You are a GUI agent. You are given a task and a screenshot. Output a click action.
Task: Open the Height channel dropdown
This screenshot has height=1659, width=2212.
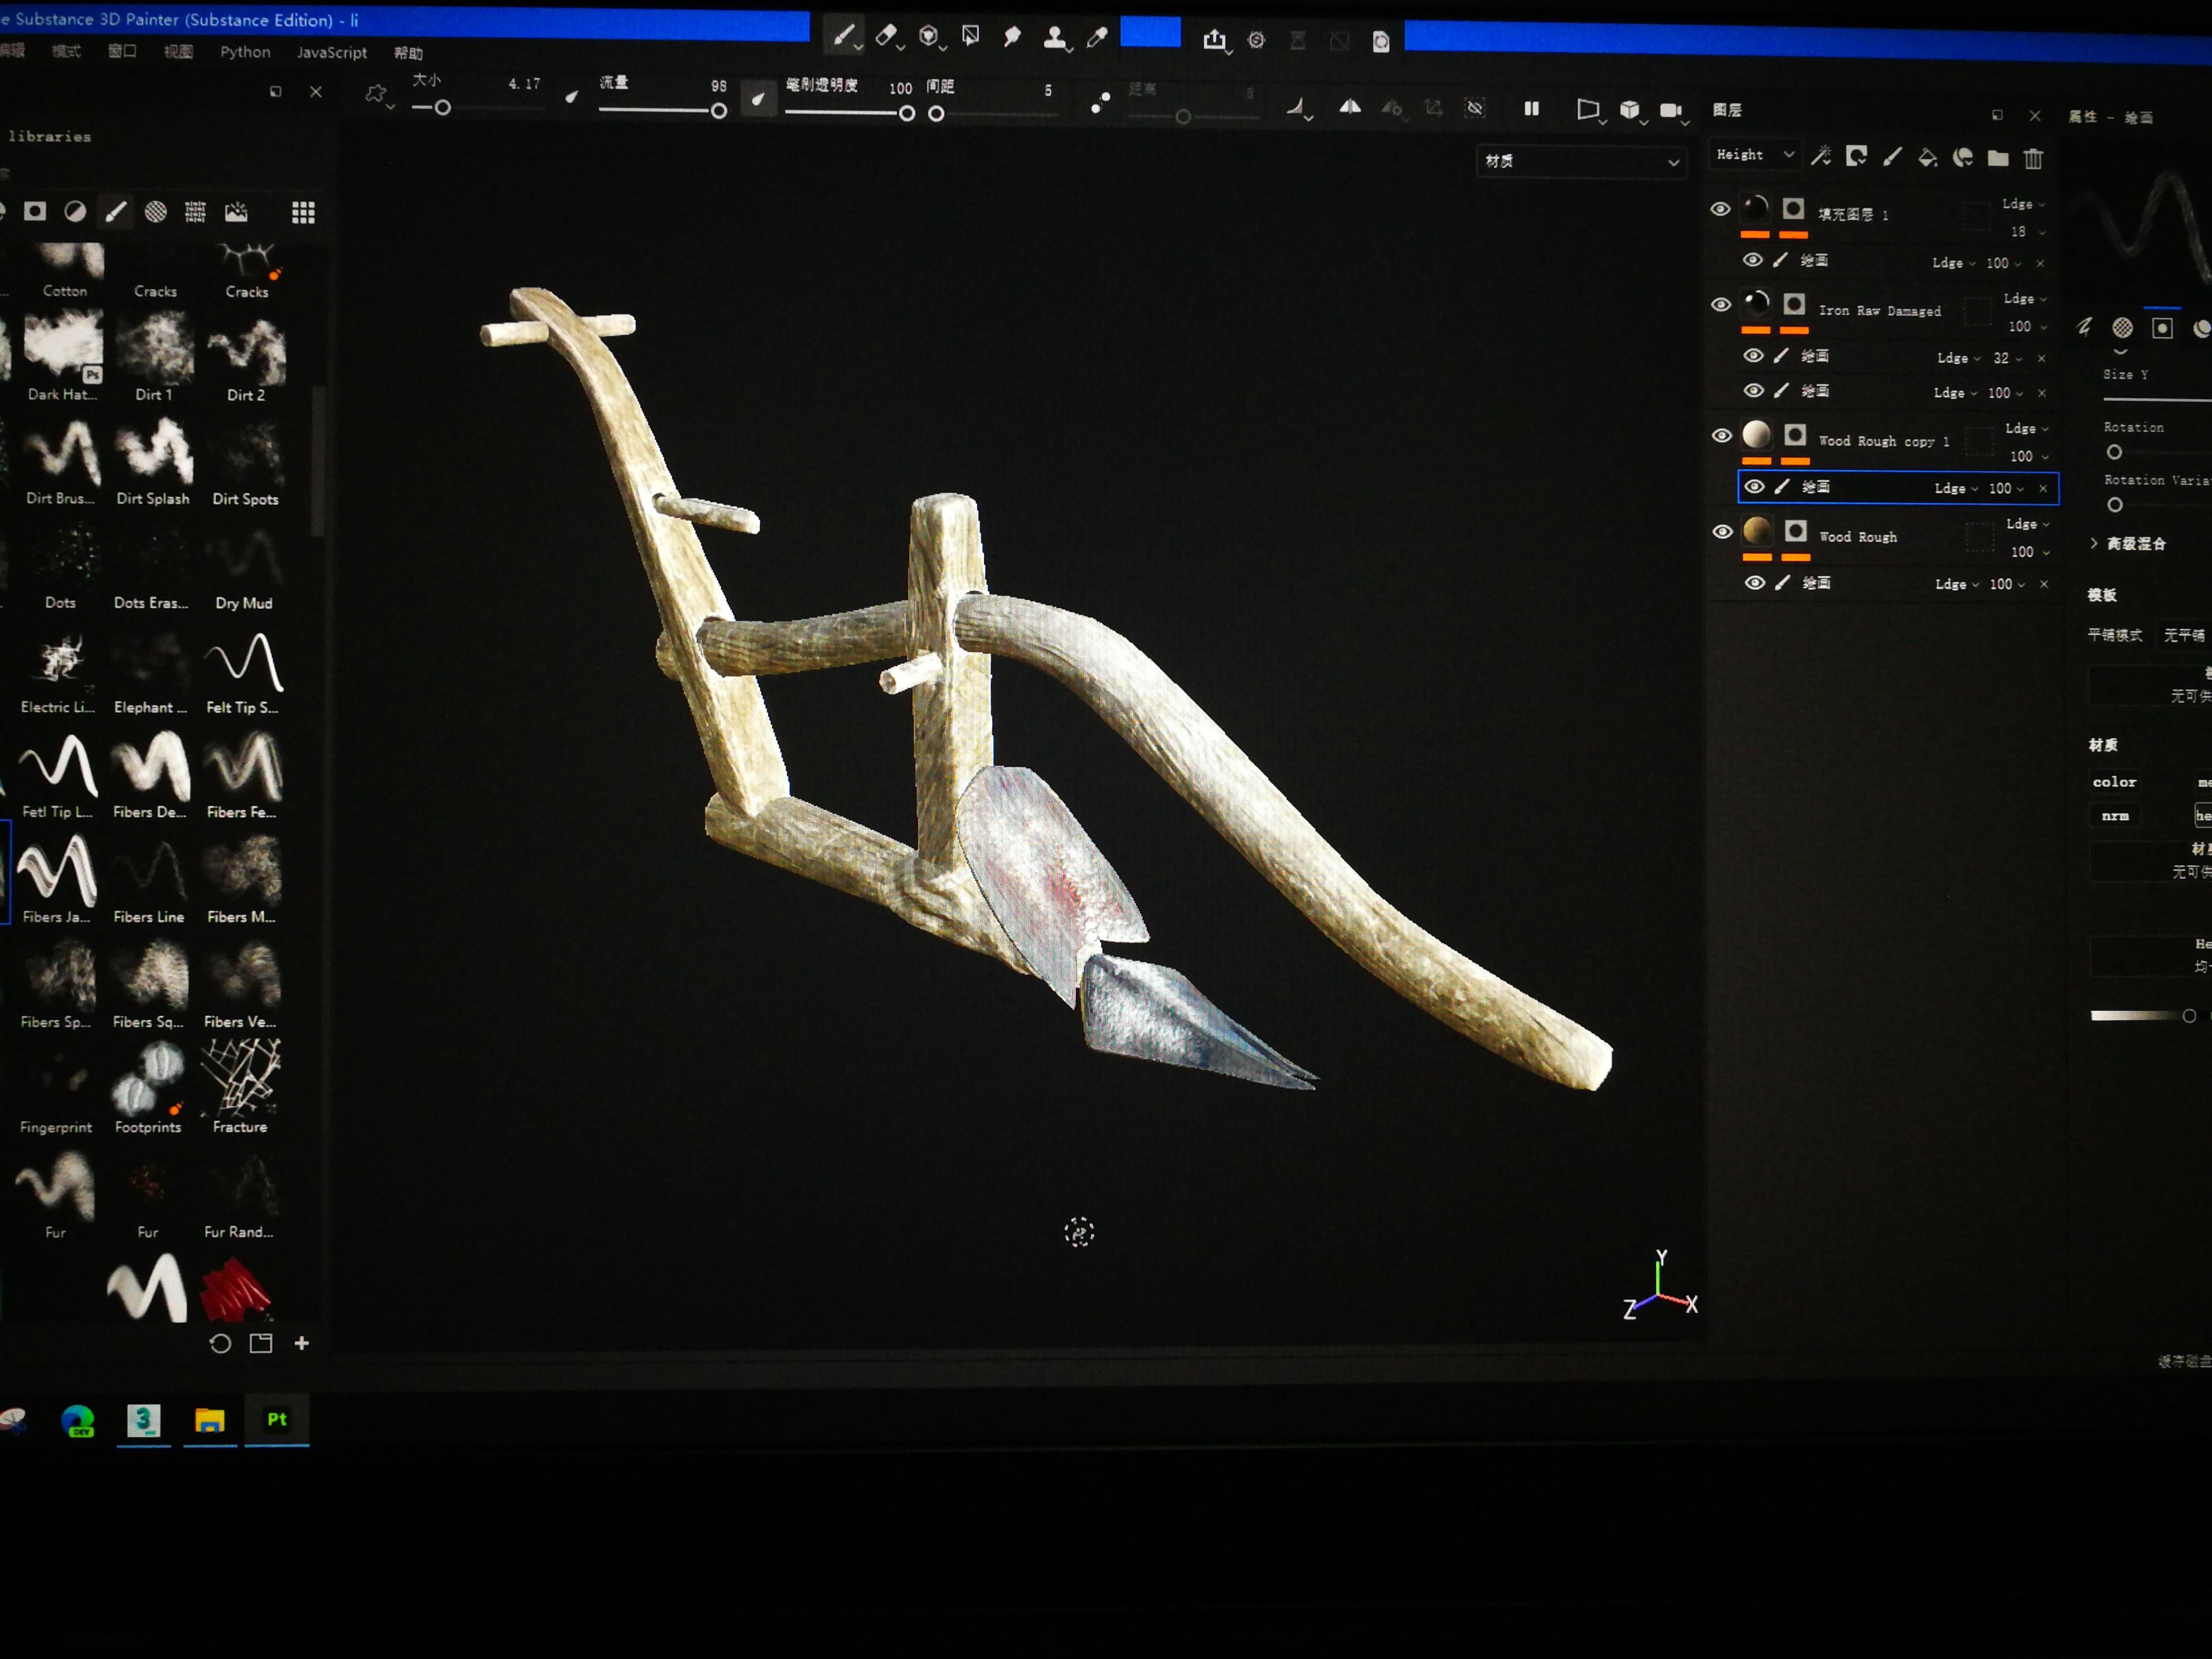click(x=1755, y=155)
